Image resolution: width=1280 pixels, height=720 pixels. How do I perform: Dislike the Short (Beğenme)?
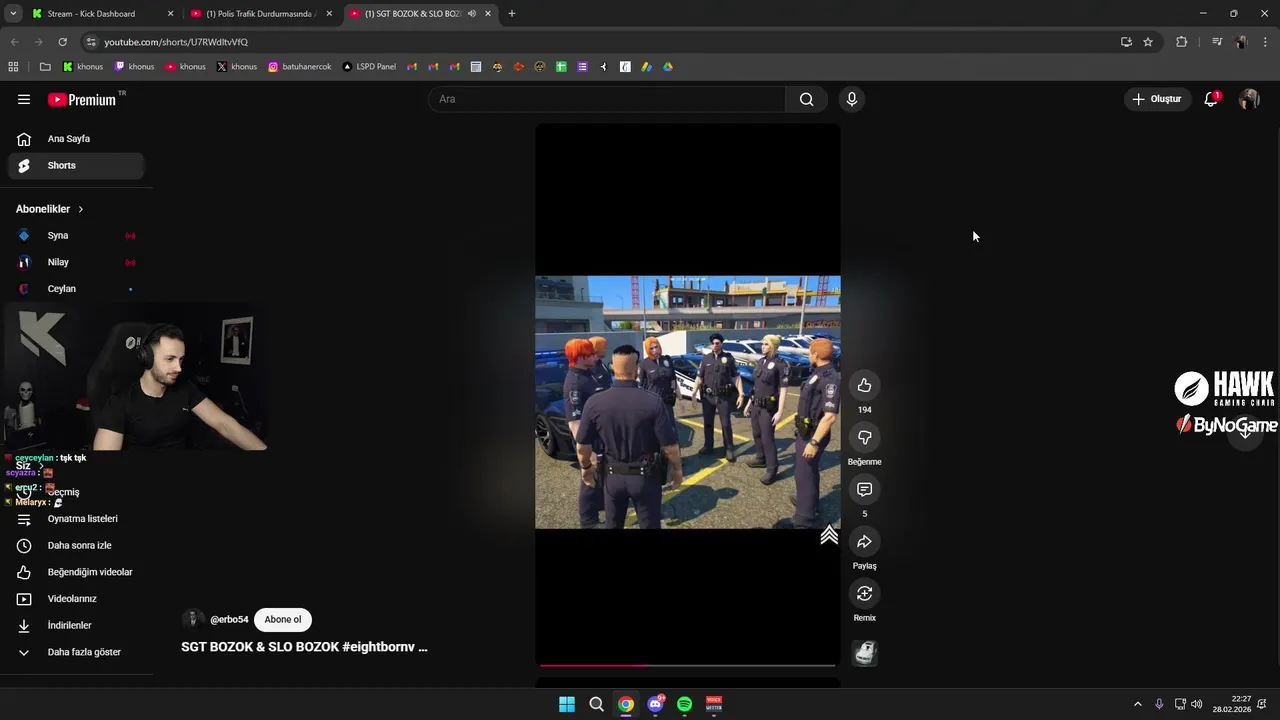[864, 438]
